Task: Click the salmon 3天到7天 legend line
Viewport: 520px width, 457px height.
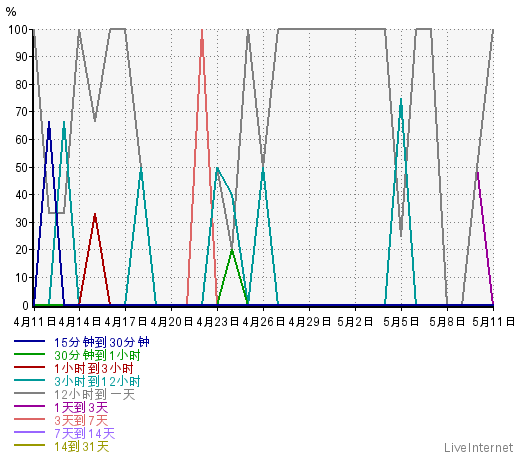Action: click(29, 419)
